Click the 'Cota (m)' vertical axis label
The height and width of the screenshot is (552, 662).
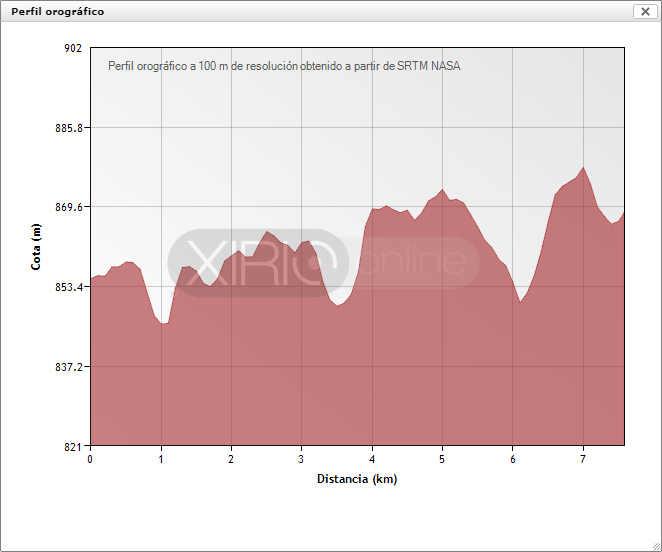click(36, 247)
